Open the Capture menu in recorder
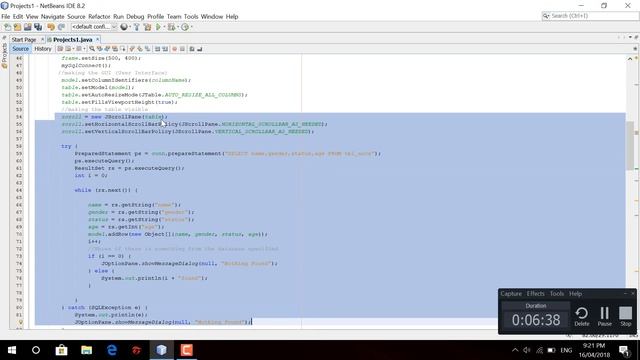This screenshot has height=360, width=640. (x=511, y=293)
